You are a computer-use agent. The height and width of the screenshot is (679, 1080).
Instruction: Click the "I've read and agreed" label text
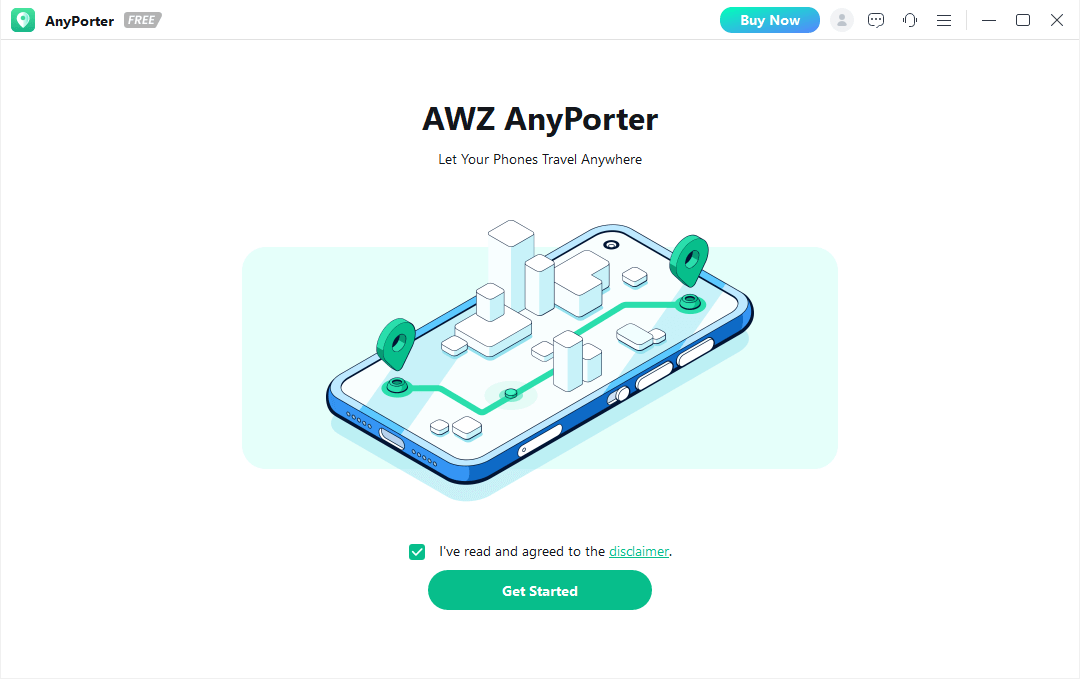click(522, 552)
